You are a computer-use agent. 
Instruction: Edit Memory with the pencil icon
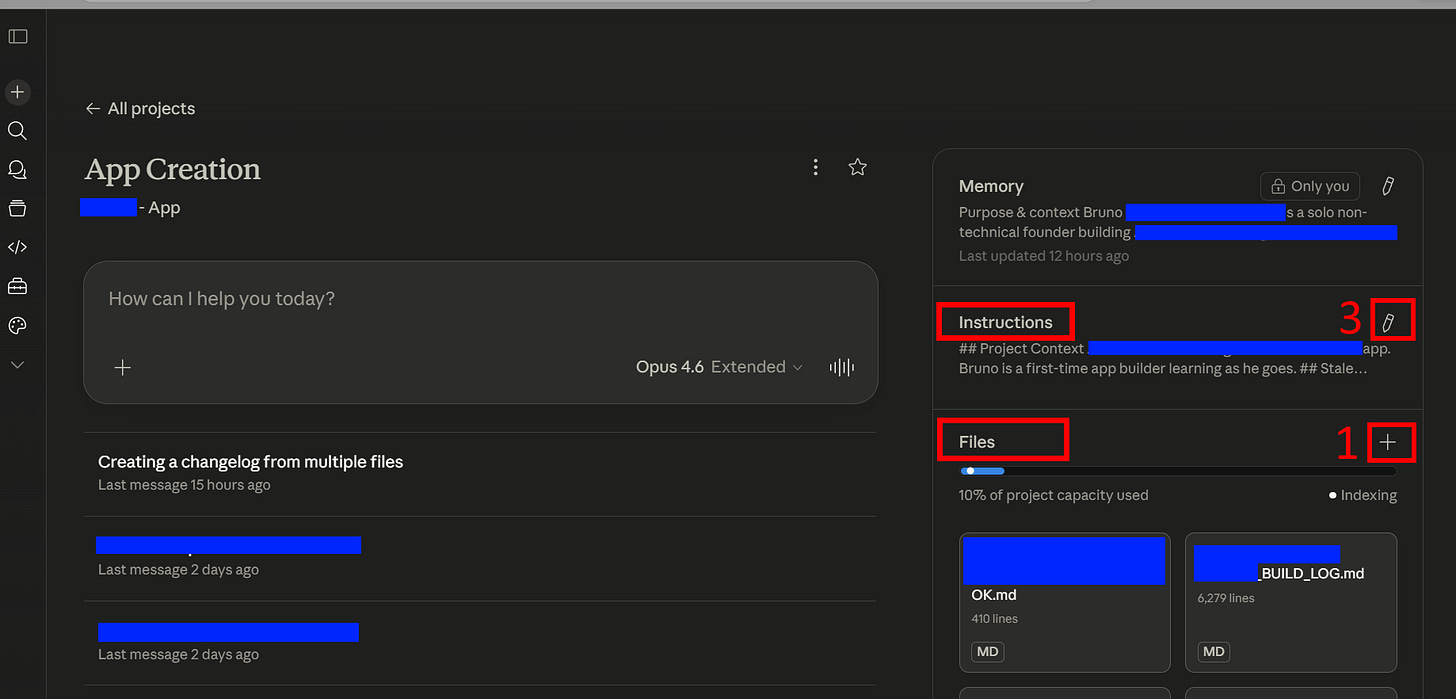tap(1387, 186)
